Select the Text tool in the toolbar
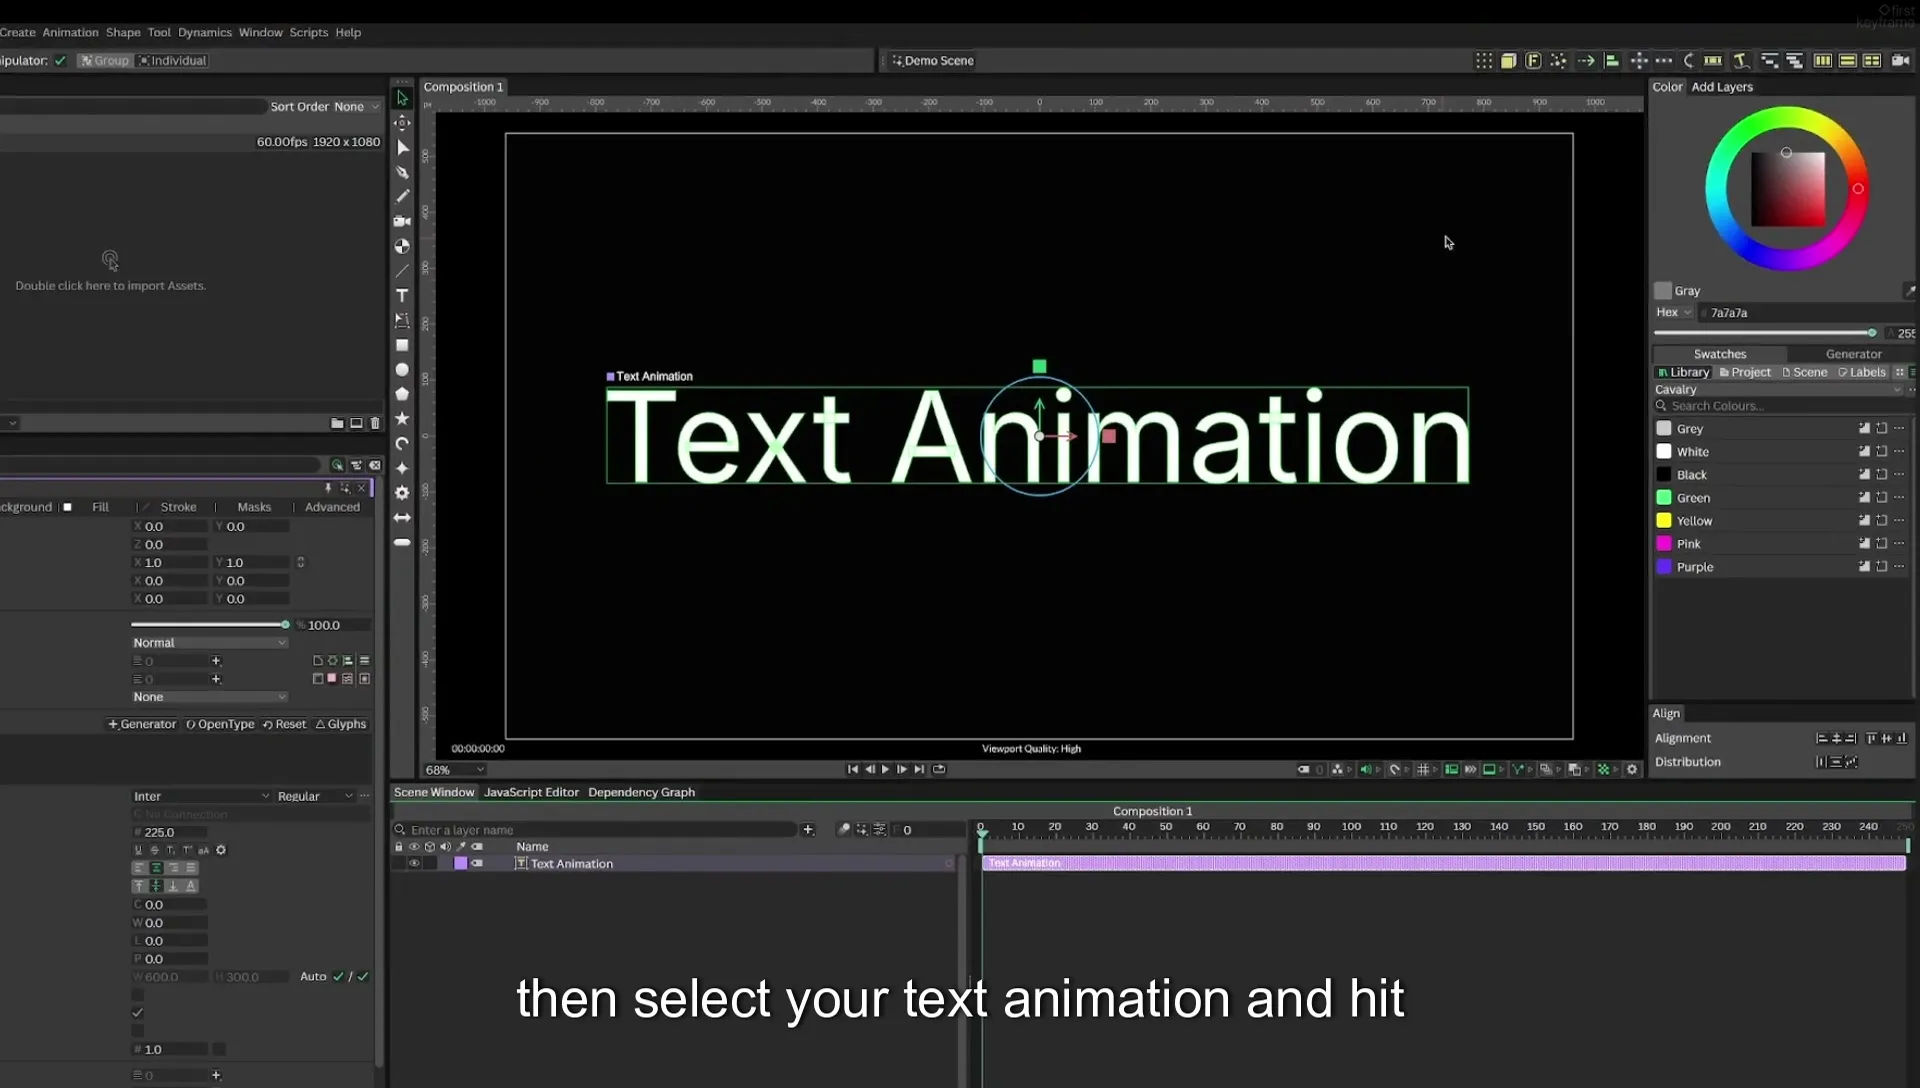 click(402, 296)
